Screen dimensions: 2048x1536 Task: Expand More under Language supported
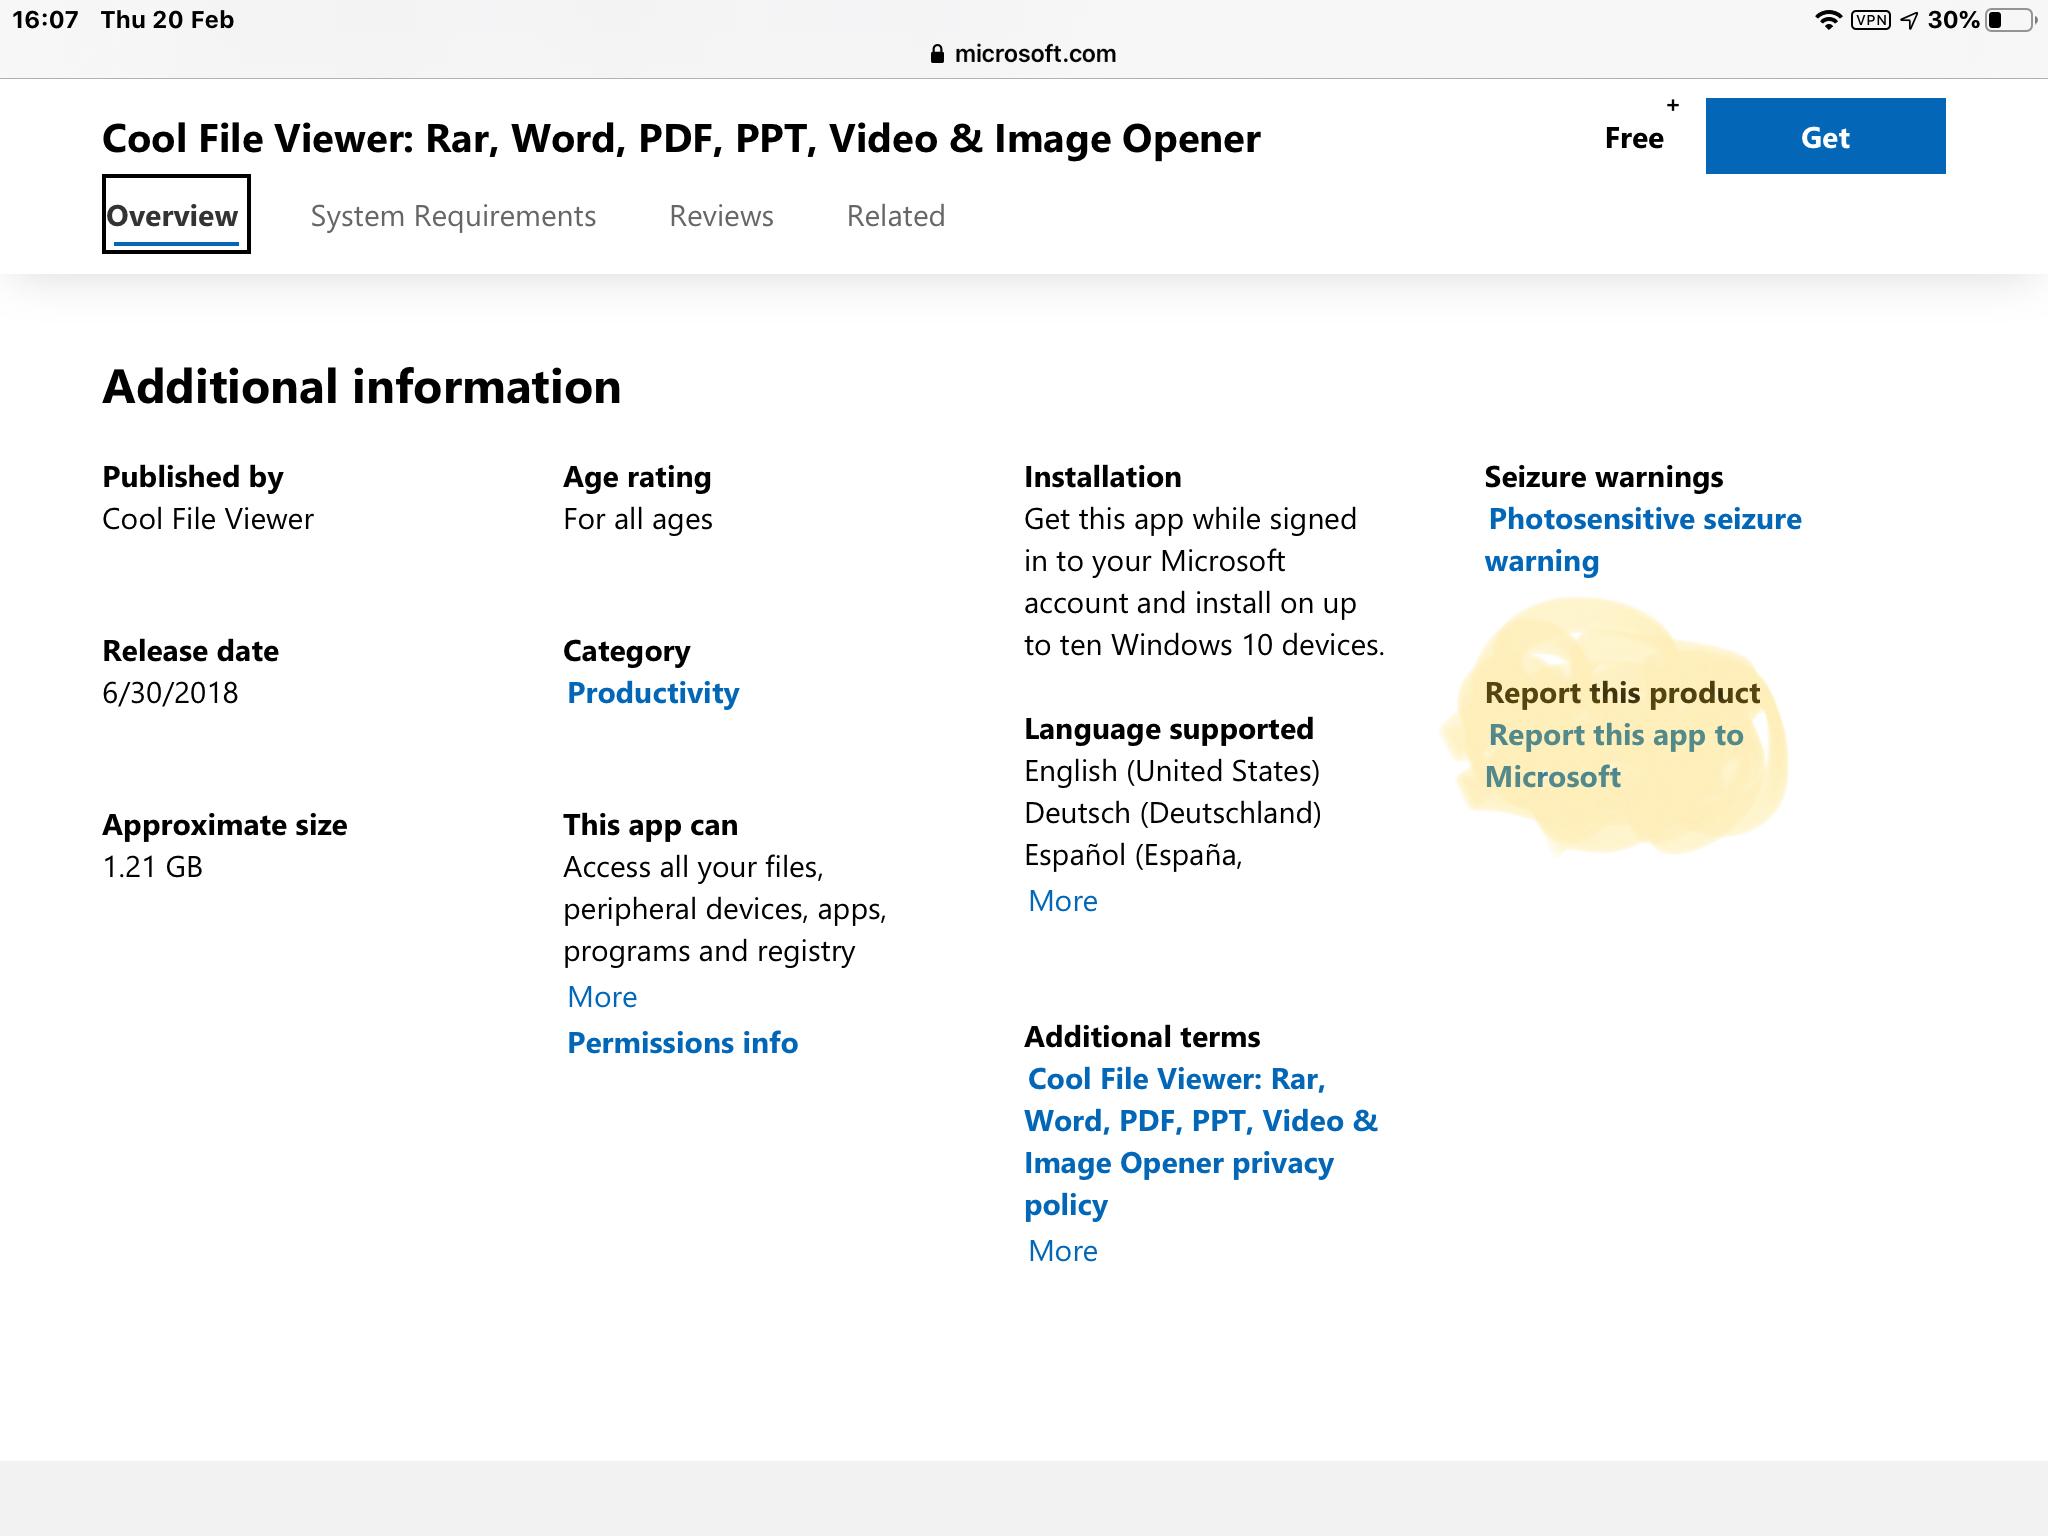[1063, 901]
